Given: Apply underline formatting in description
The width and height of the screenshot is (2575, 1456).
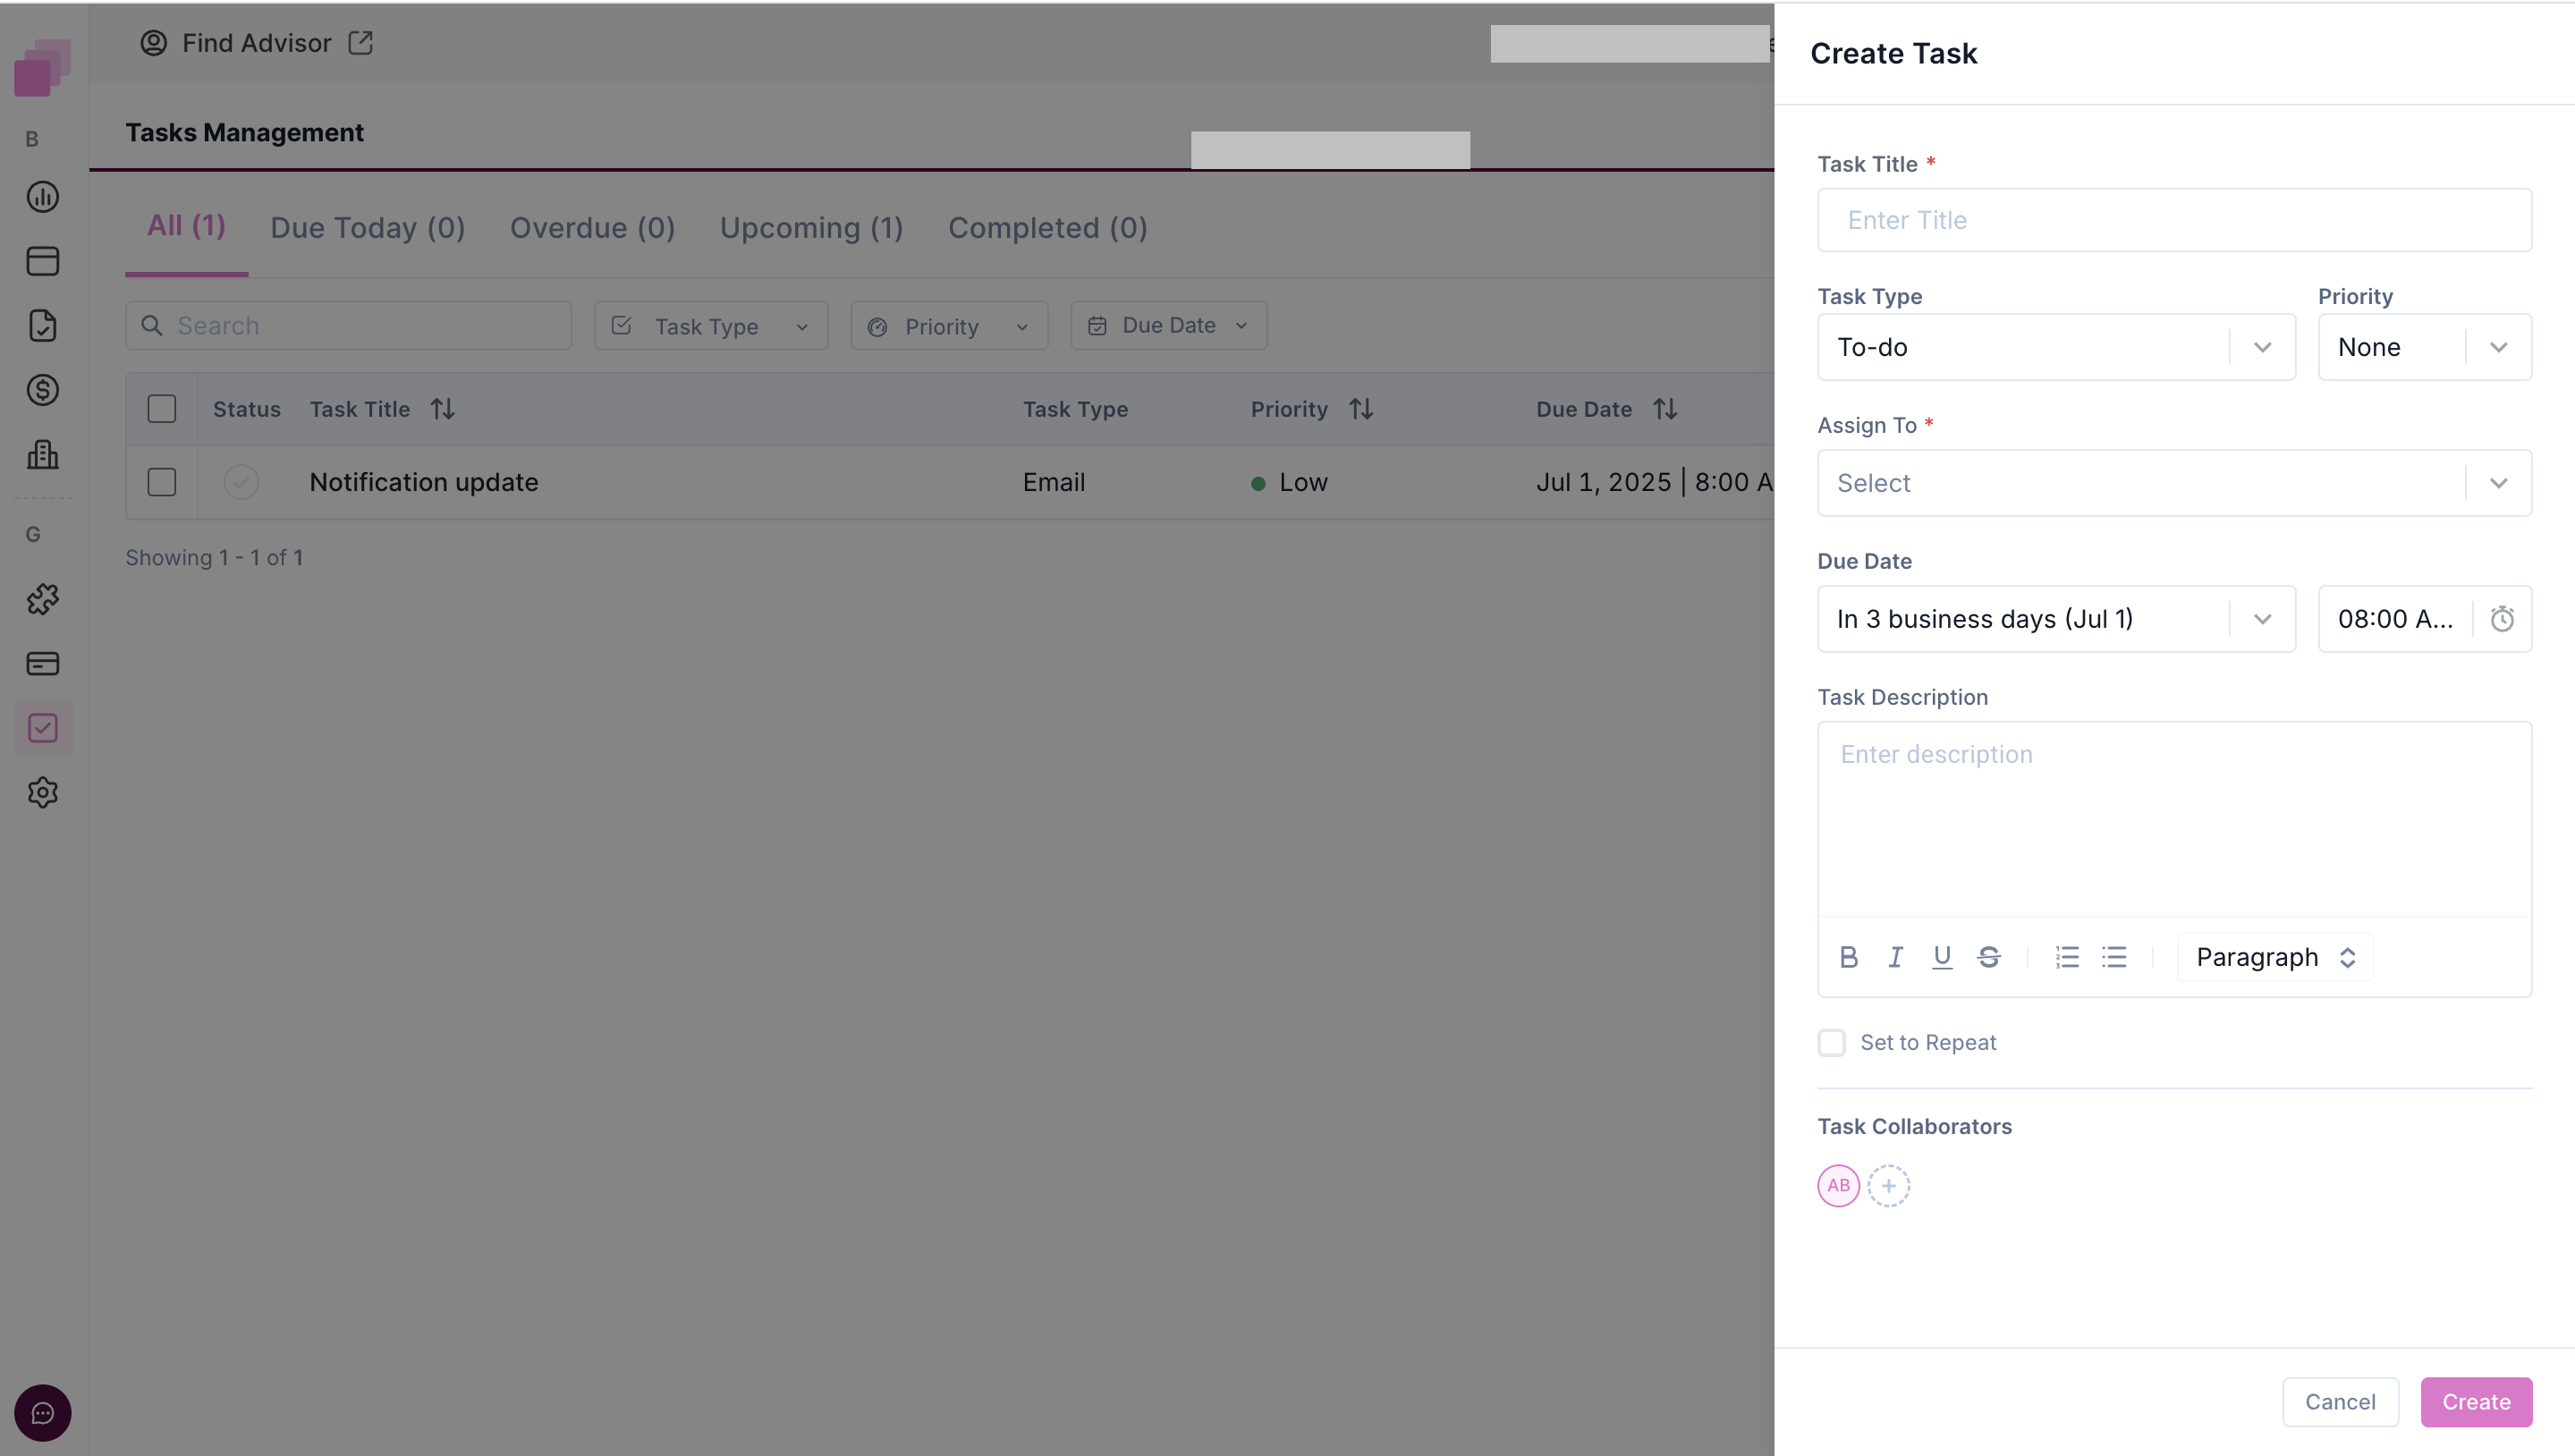Looking at the screenshot, I should pyautogui.click(x=1941, y=957).
